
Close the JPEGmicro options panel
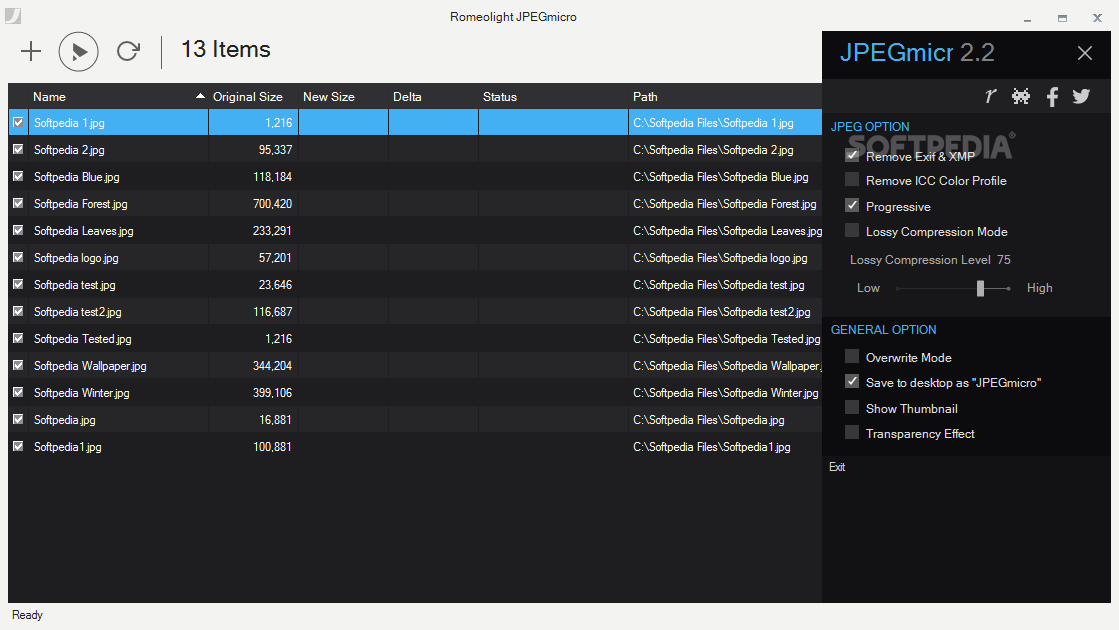point(1085,53)
